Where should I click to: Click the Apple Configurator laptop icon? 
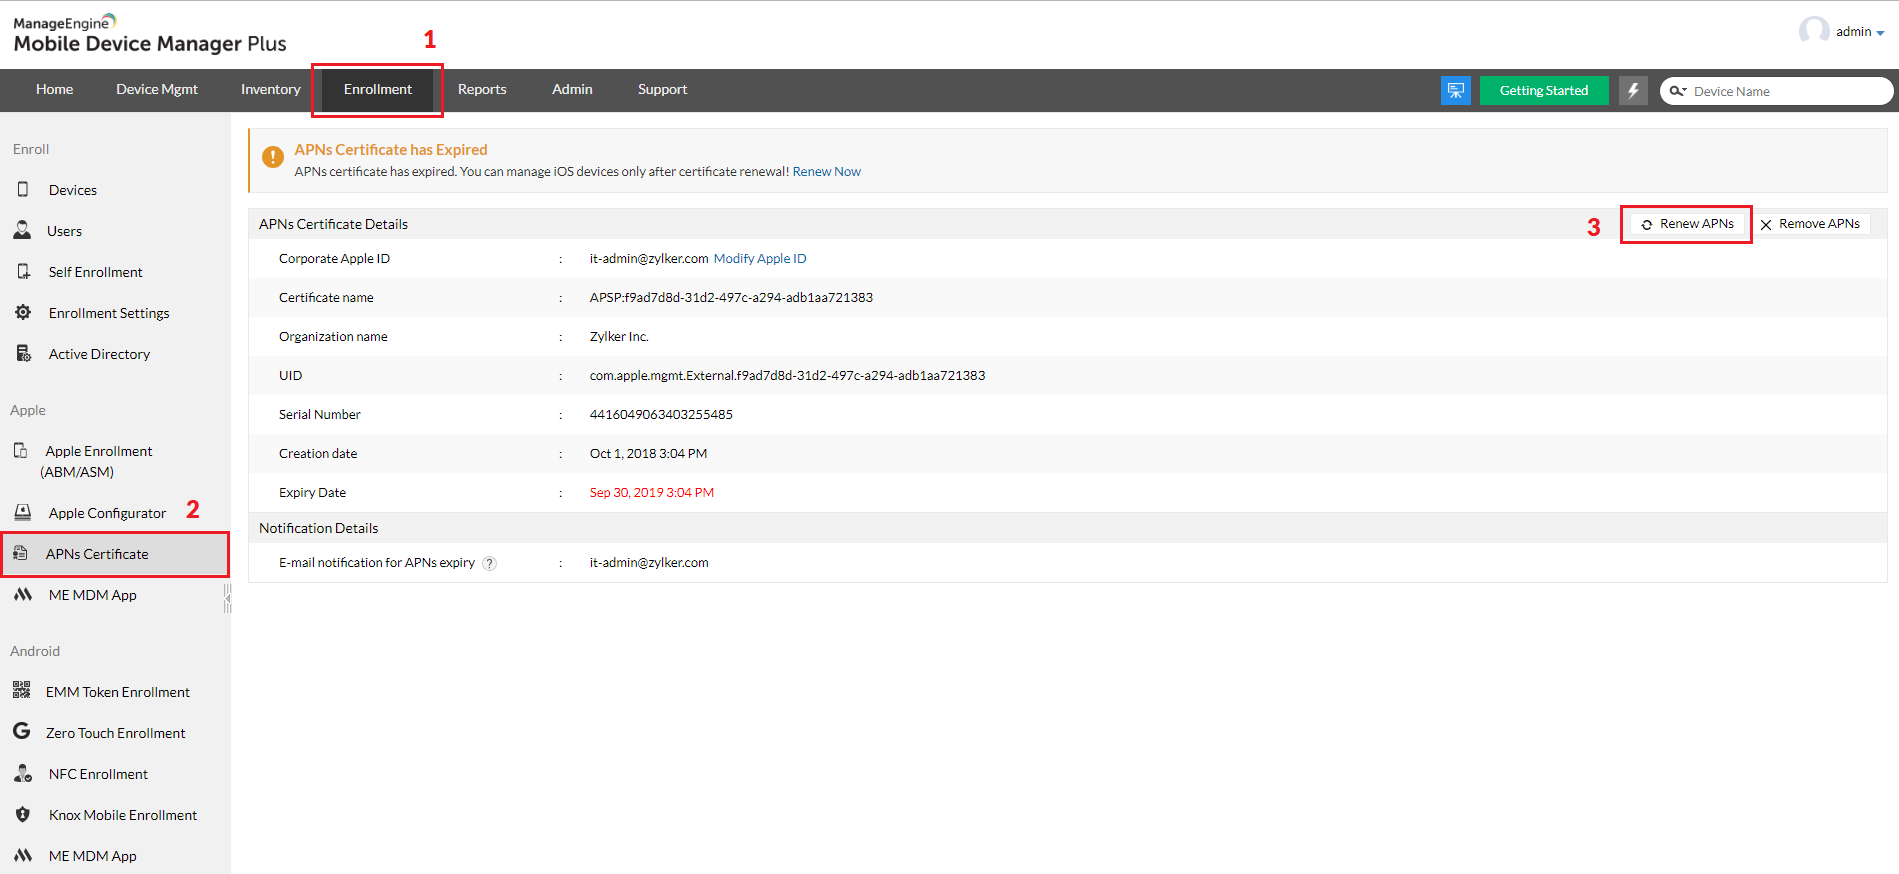click(x=23, y=512)
